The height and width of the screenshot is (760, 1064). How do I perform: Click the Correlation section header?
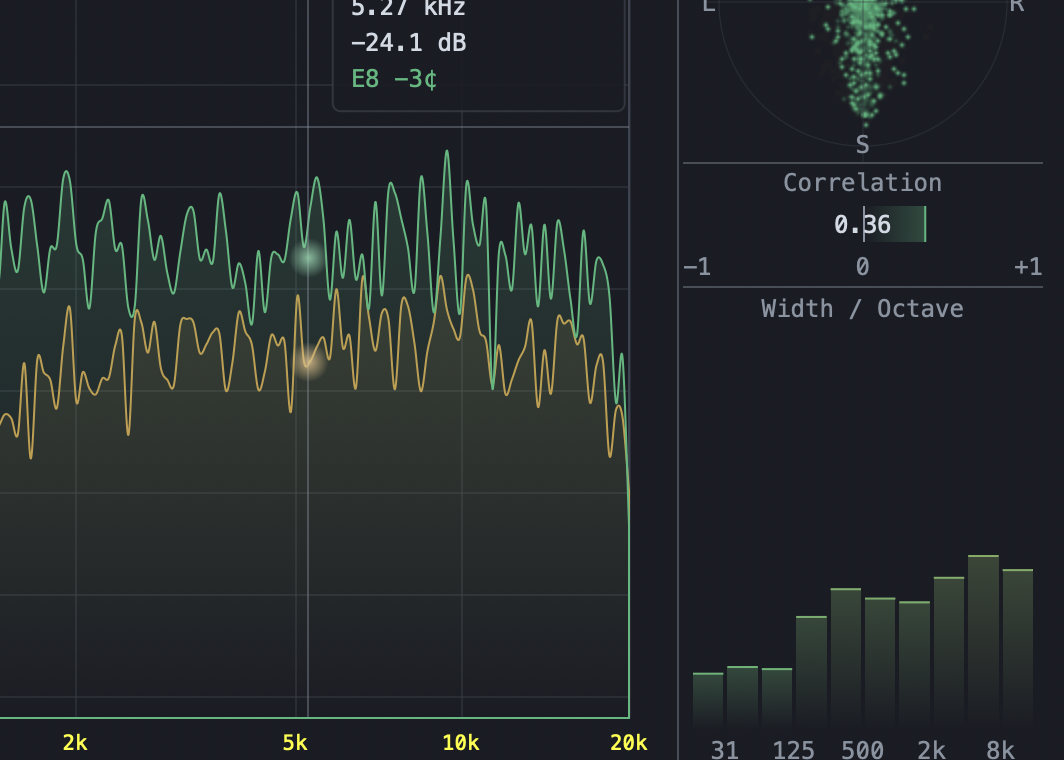pyautogui.click(x=862, y=182)
